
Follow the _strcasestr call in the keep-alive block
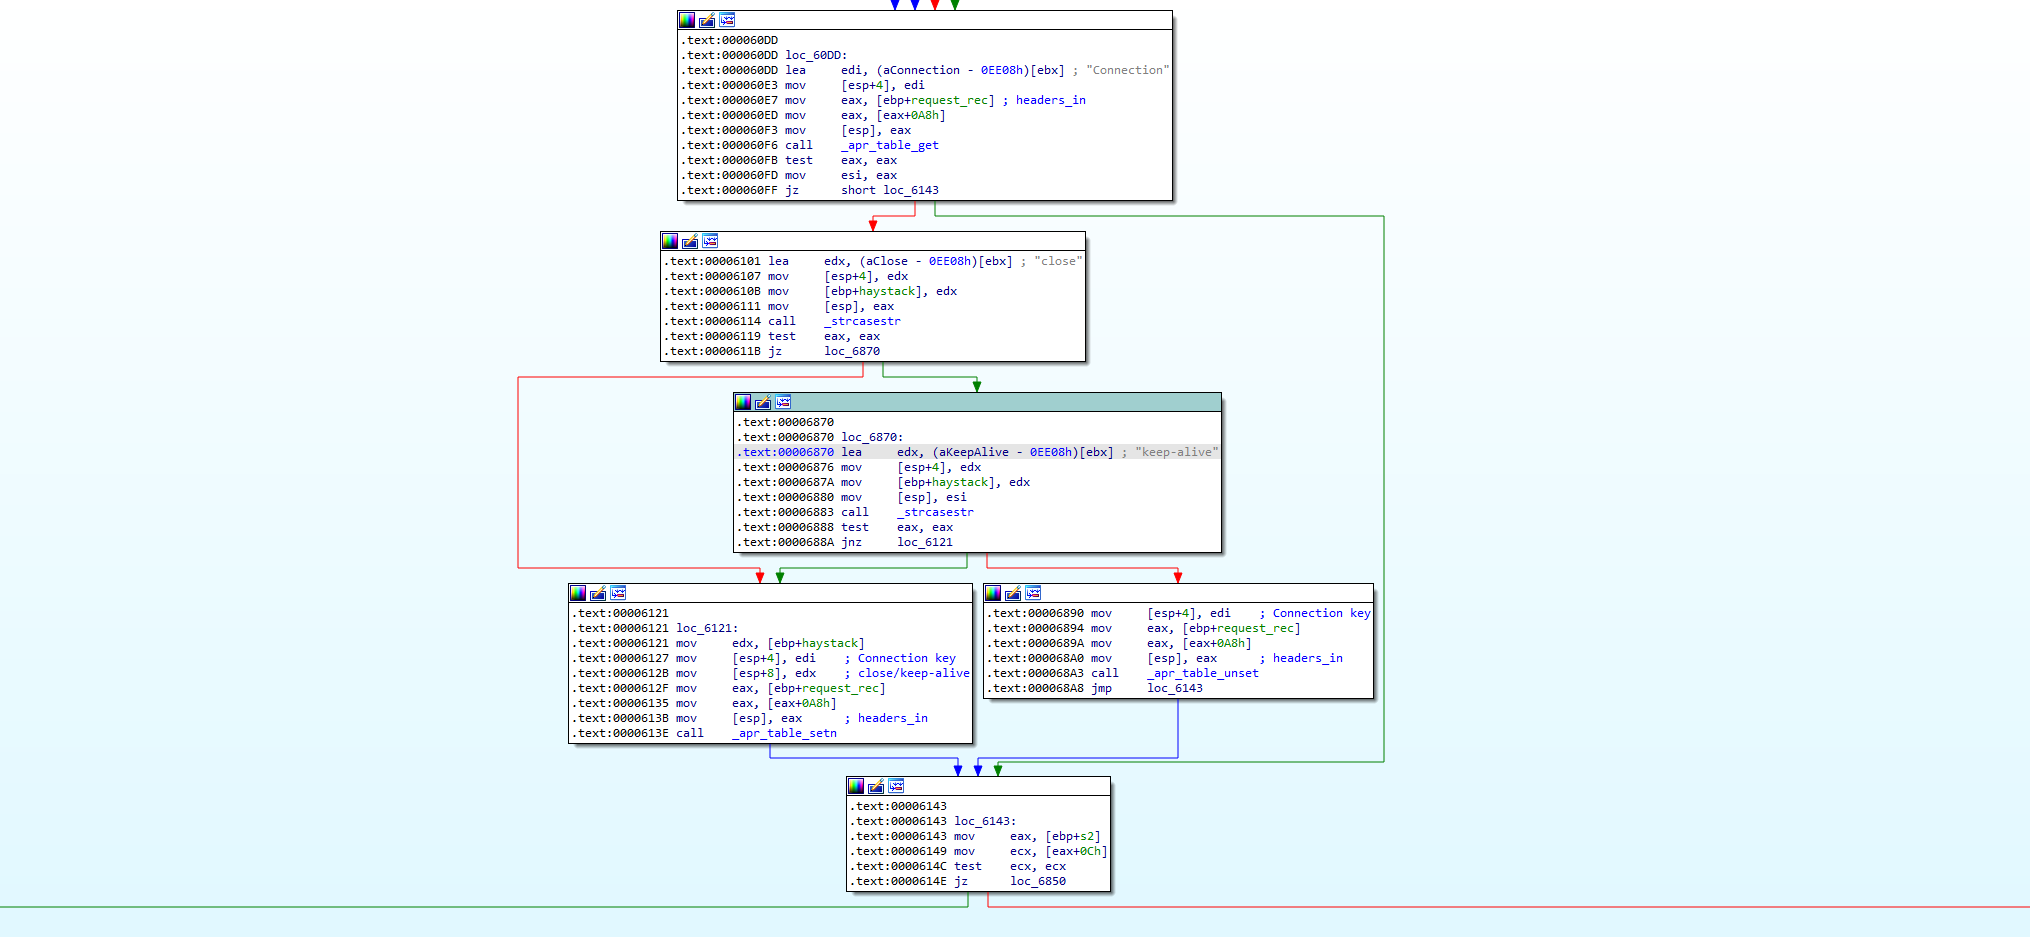pos(935,512)
